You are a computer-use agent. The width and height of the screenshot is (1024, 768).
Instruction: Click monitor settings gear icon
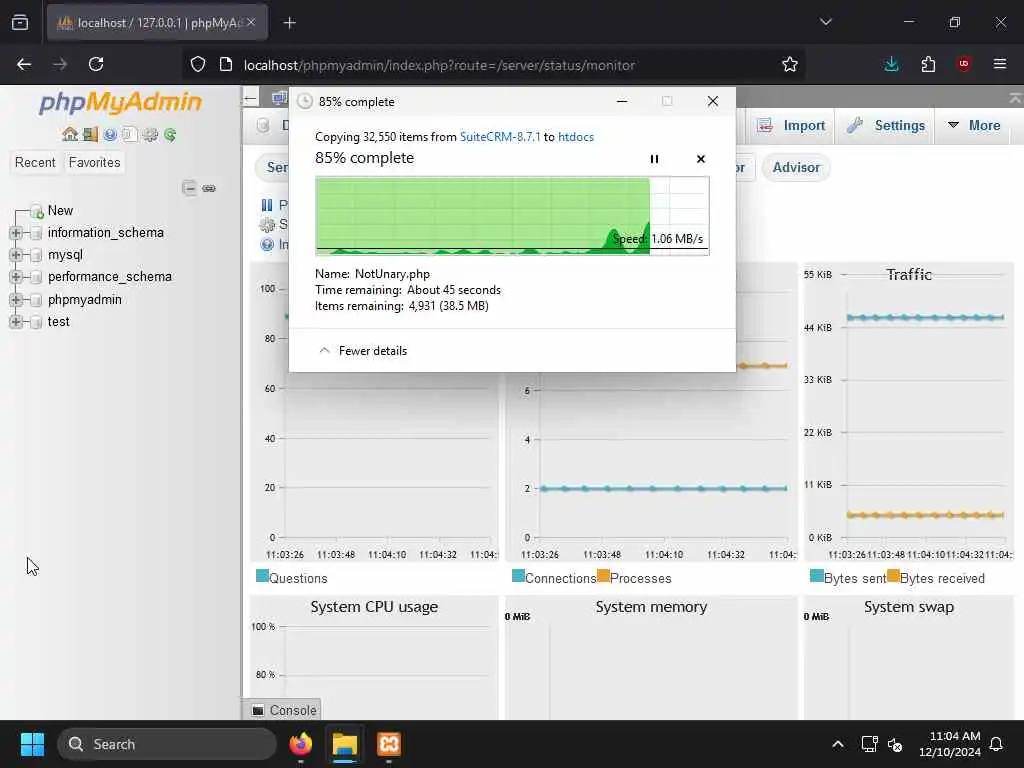tap(266, 225)
